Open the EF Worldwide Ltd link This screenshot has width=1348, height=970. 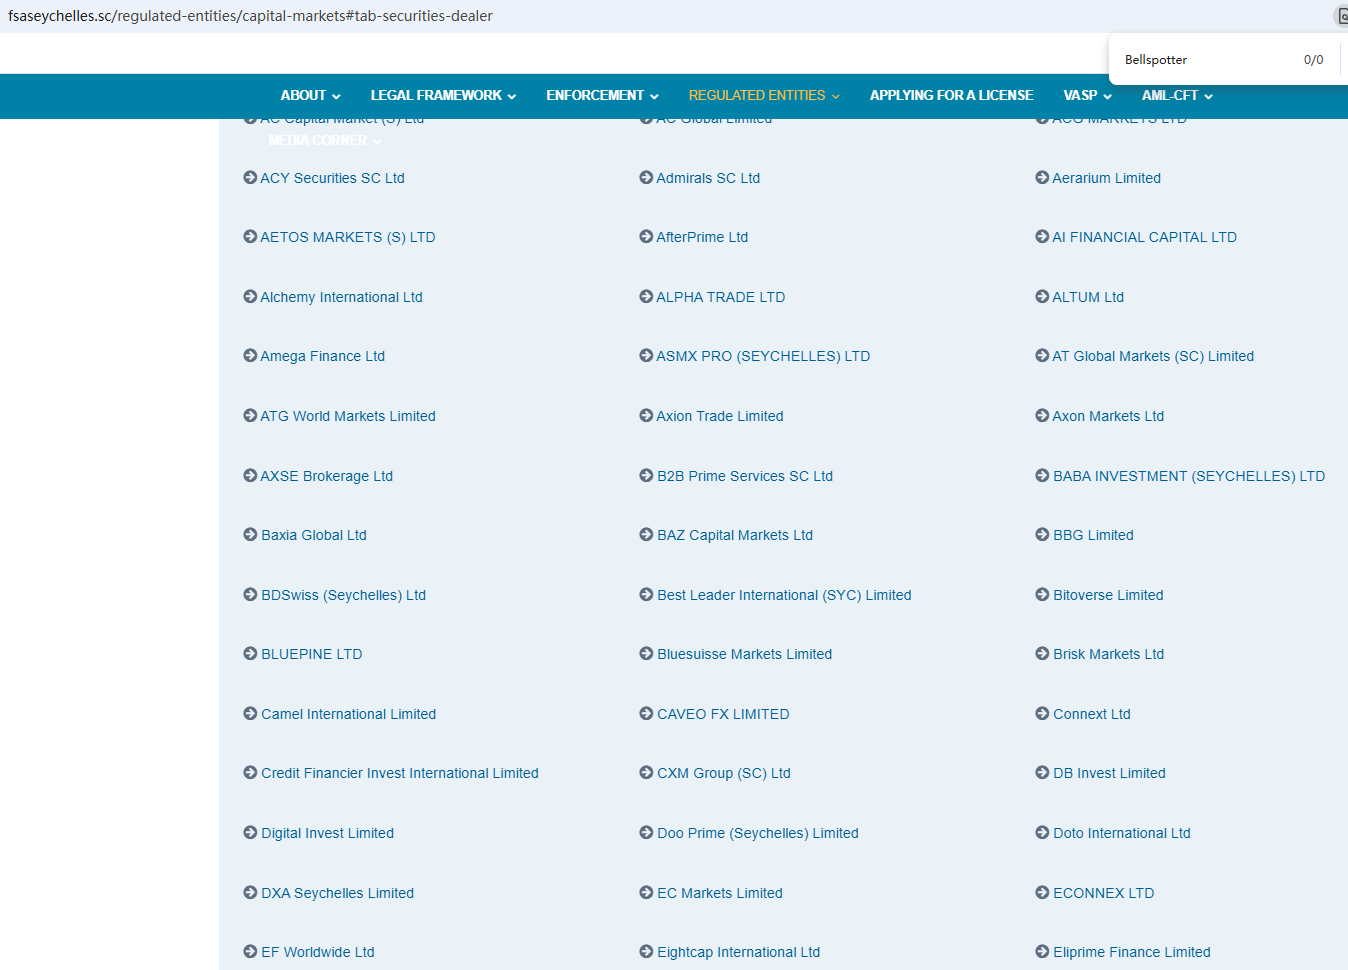click(318, 952)
